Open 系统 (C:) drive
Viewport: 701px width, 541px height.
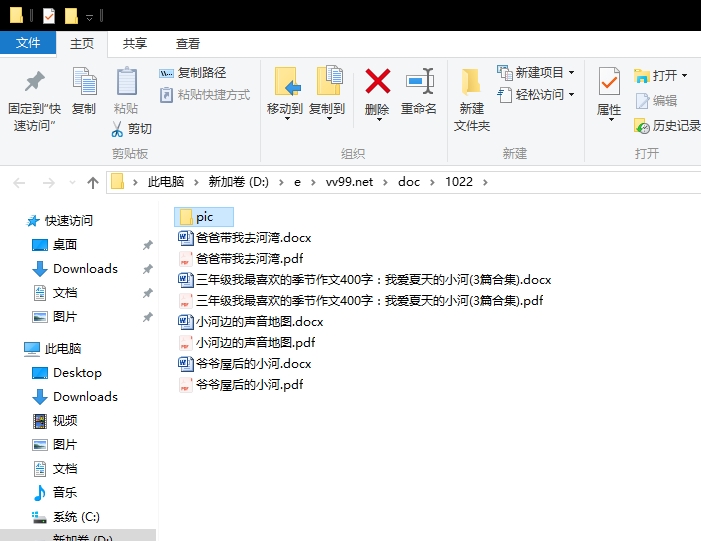point(76,517)
